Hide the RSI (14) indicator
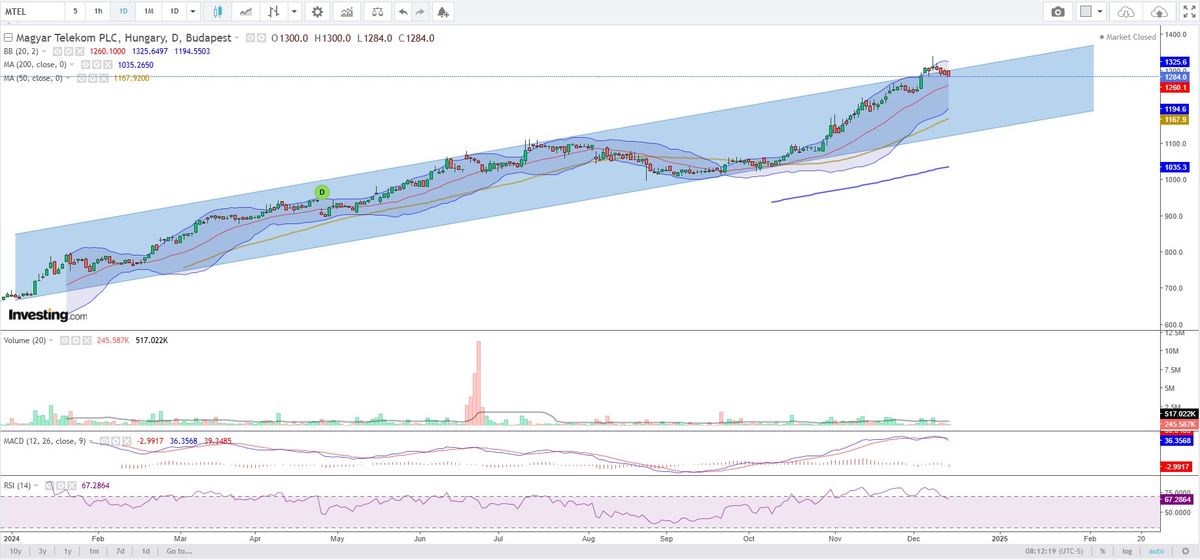 pos(49,486)
